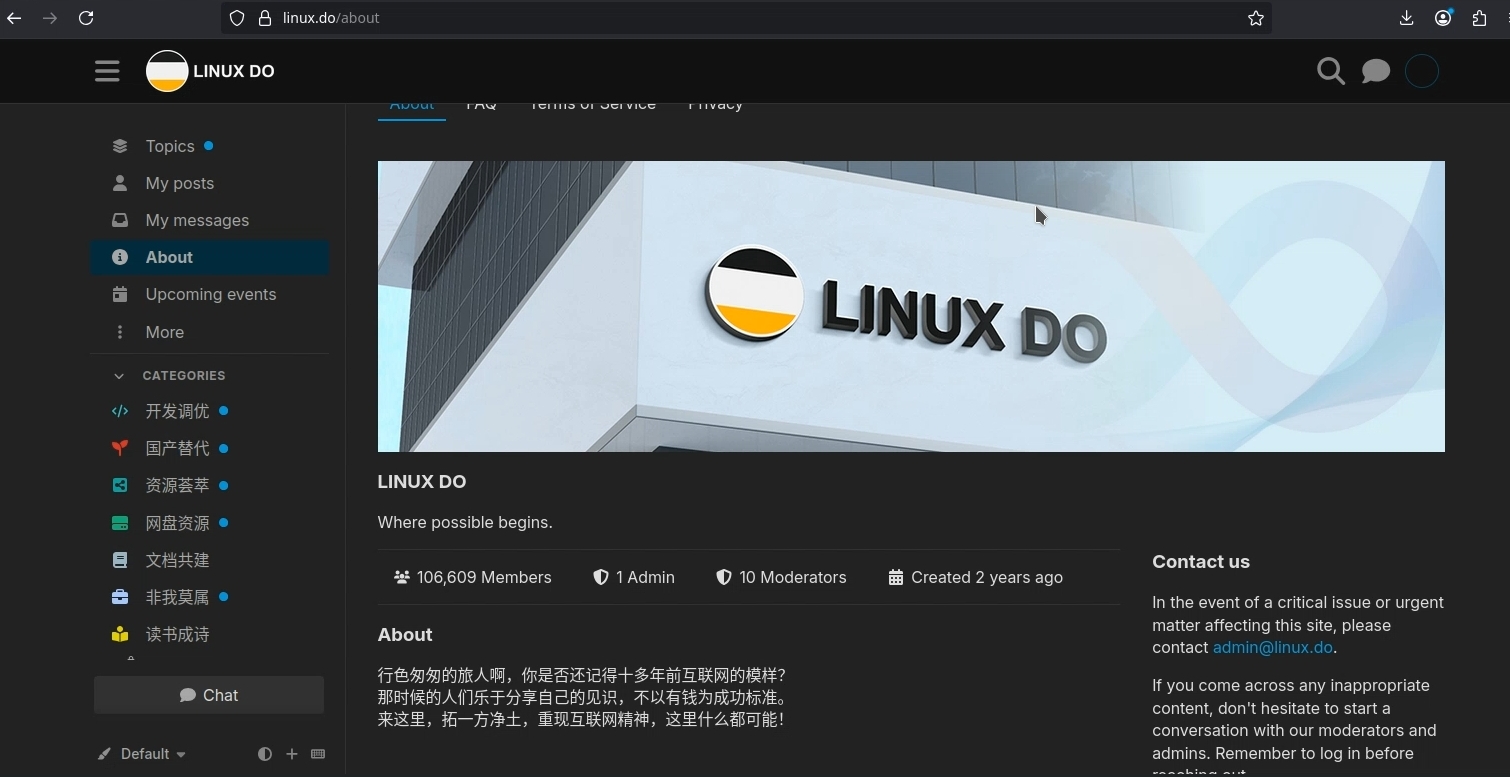Reload the page with refresh button
The height and width of the screenshot is (777, 1510).
tap(86, 18)
